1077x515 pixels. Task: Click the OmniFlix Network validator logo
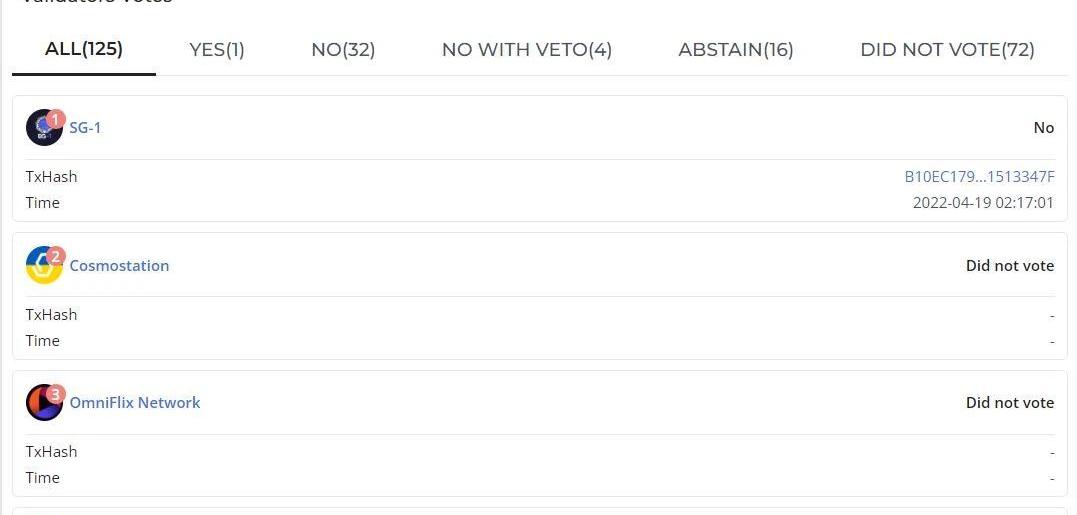[42, 404]
